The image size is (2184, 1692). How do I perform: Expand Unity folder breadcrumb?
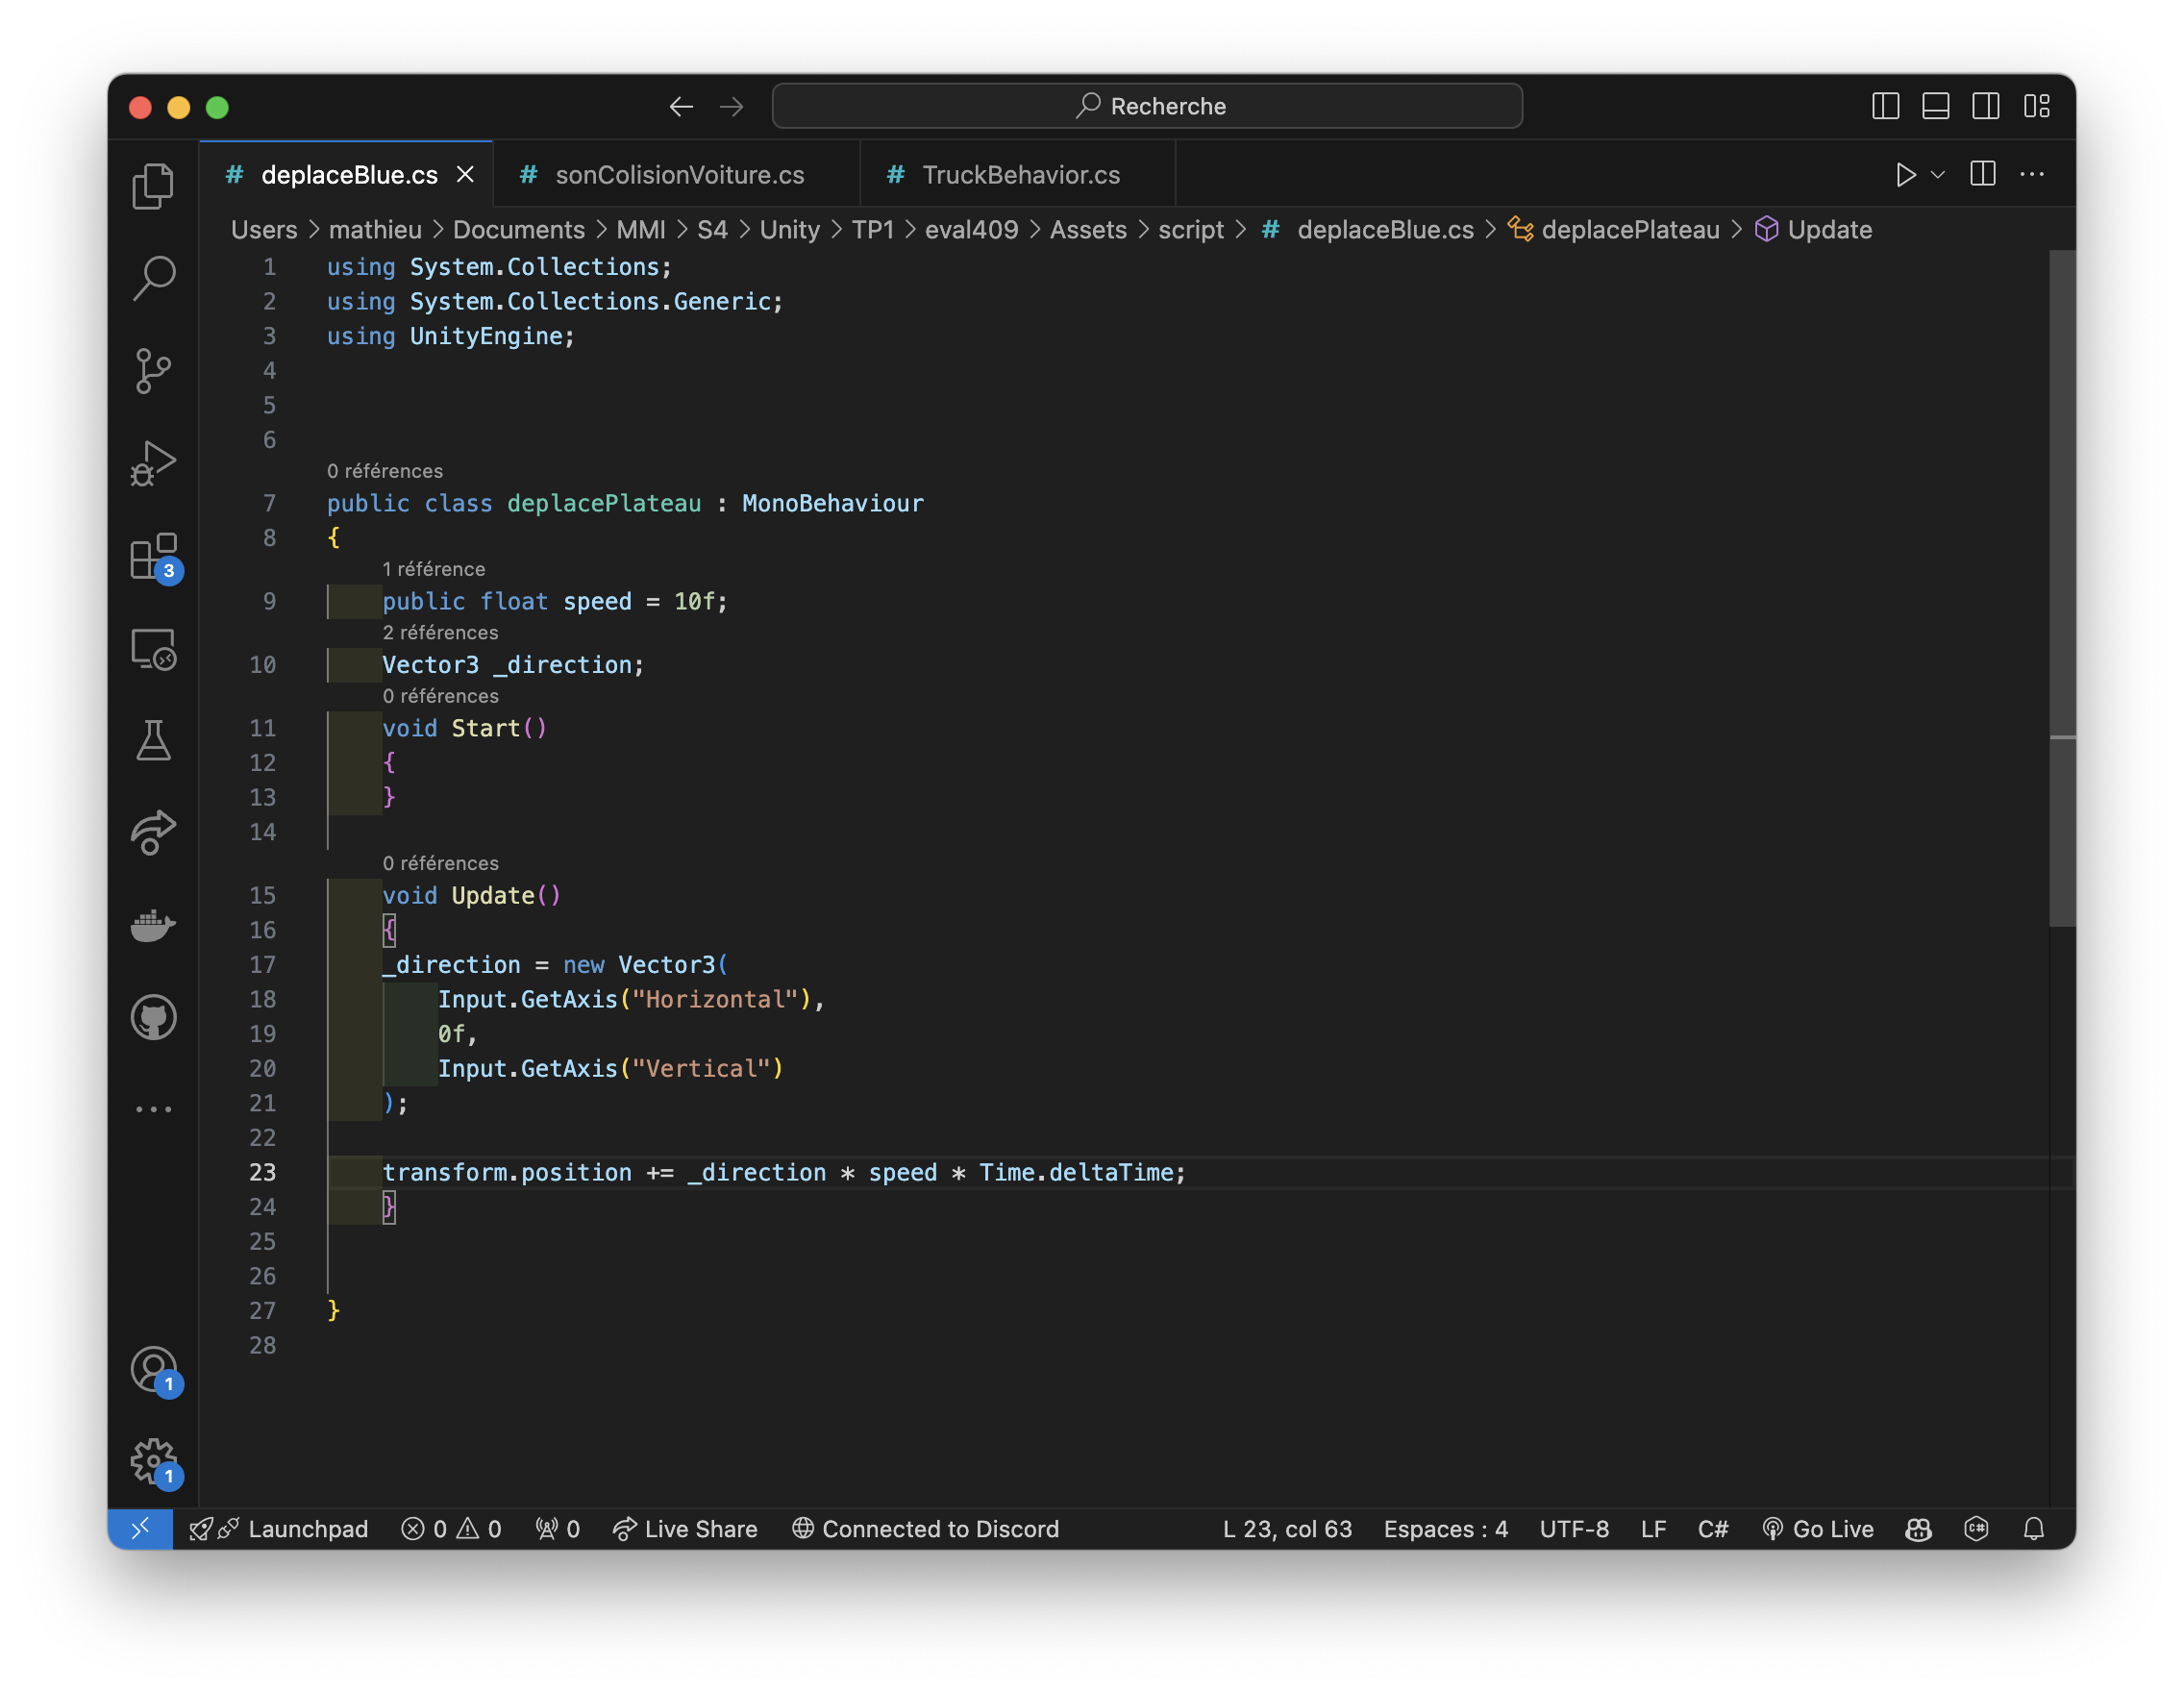[x=789, y=230]
